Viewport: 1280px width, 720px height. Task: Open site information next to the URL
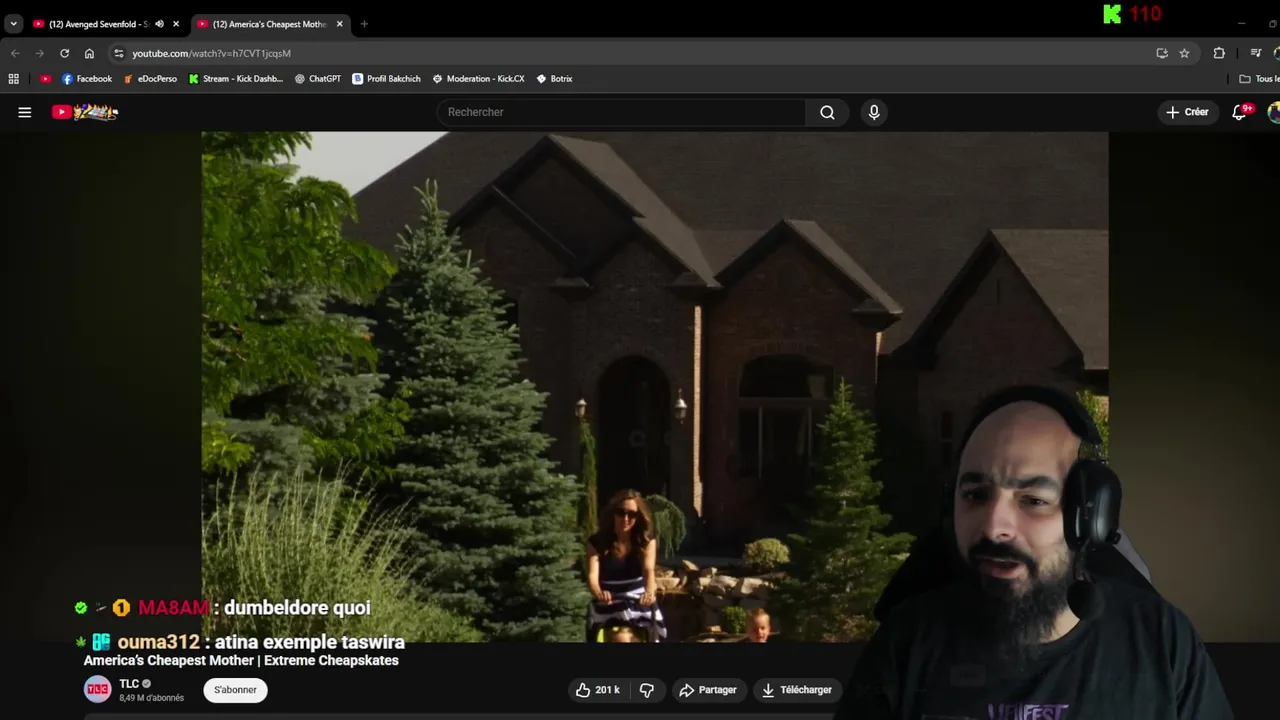[119, 53]
